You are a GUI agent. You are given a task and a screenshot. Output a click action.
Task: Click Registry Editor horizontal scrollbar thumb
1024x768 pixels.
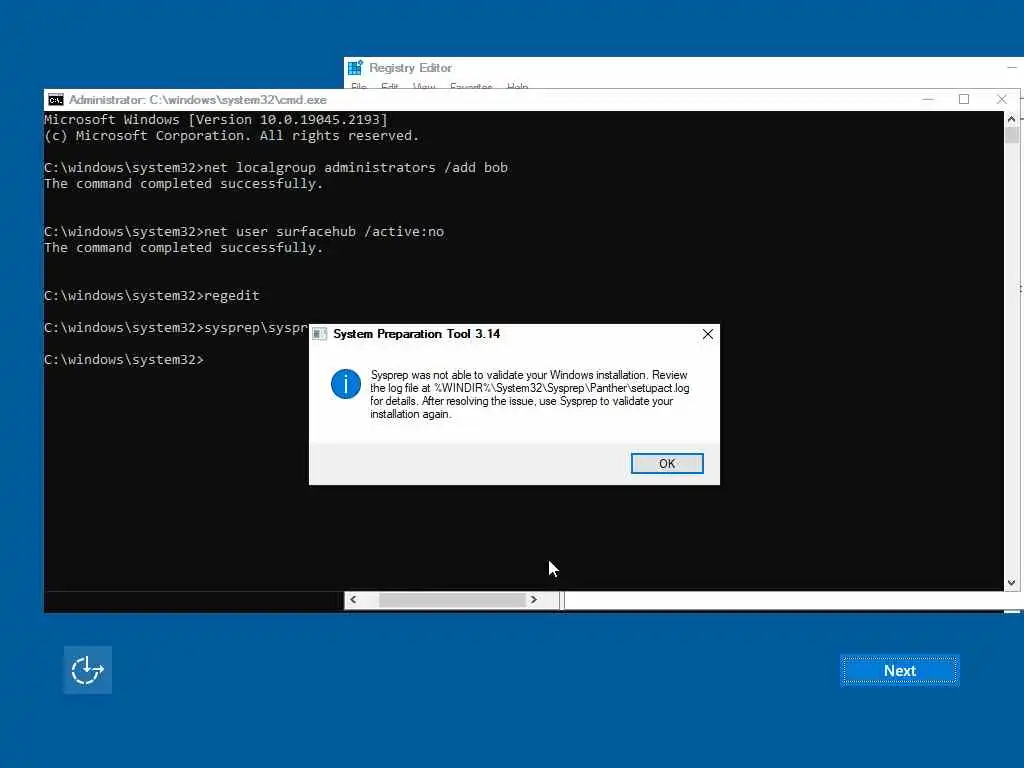(x=452, y=600)
